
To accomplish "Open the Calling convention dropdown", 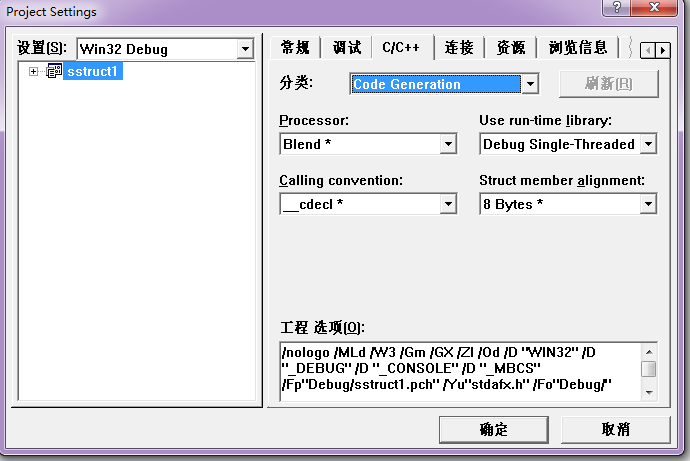I will (x=448, y=204).
